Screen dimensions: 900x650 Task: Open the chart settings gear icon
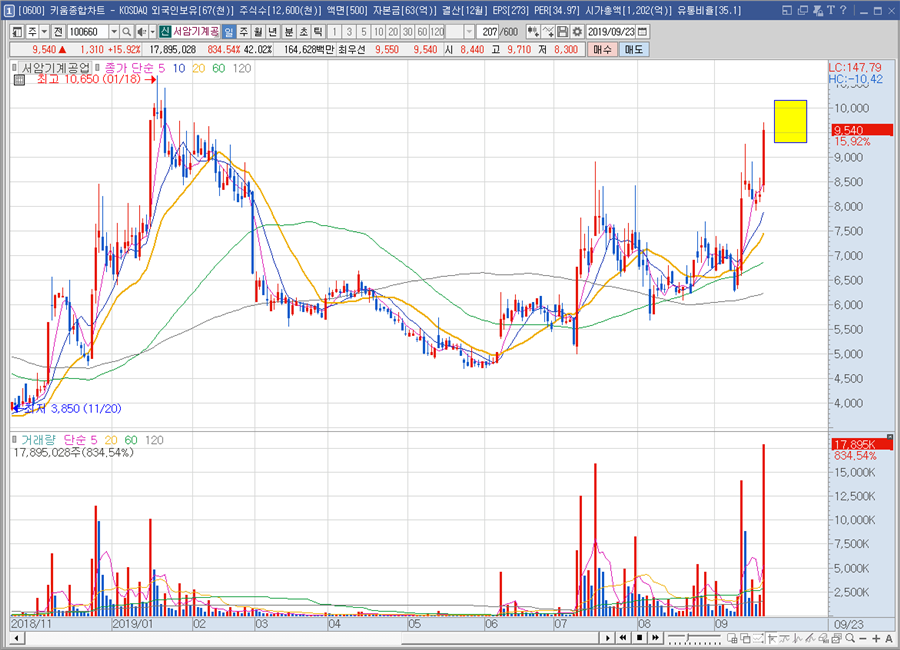577,32
